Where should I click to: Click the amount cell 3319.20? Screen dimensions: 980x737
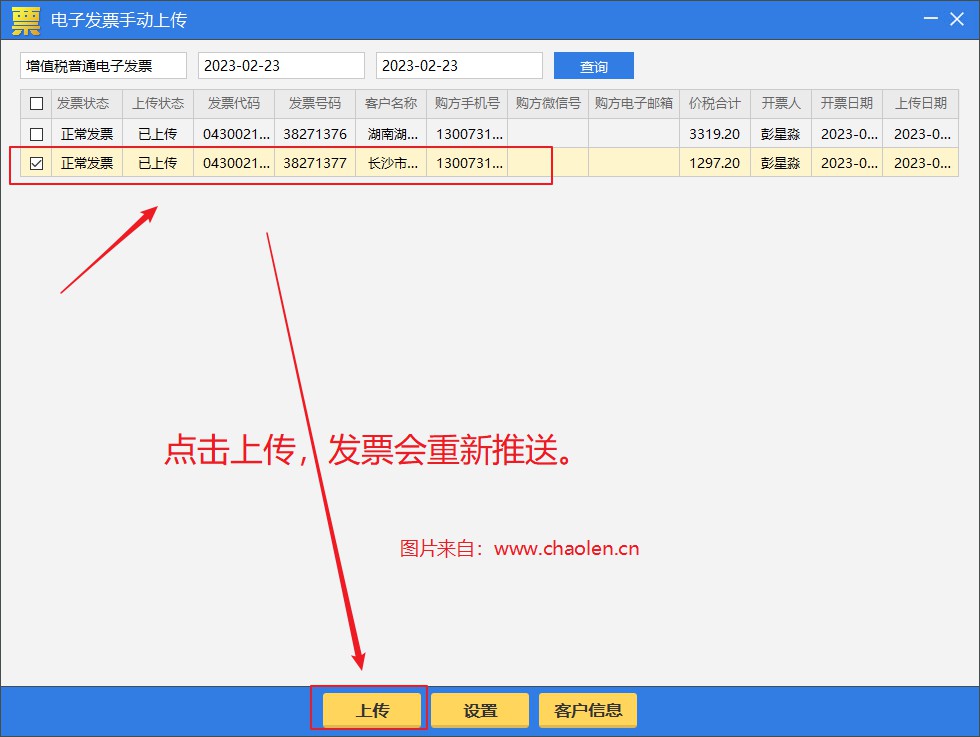point(715,134)
